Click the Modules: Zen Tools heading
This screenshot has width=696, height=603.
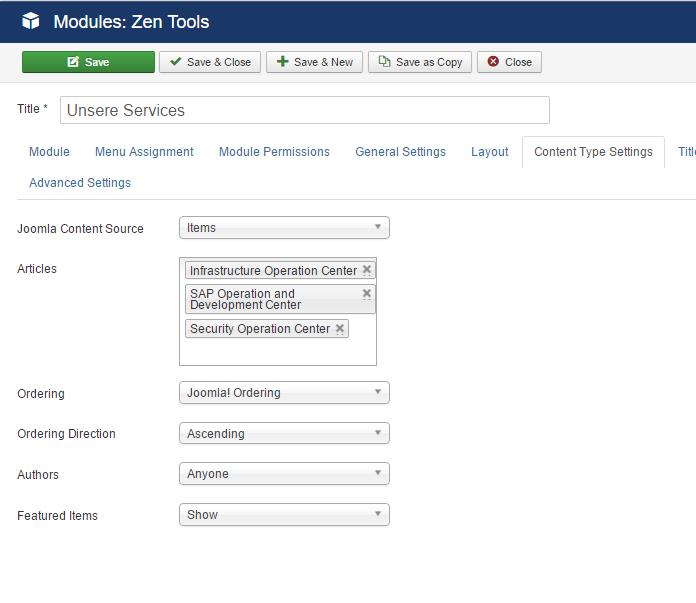(x=131, y=22)
